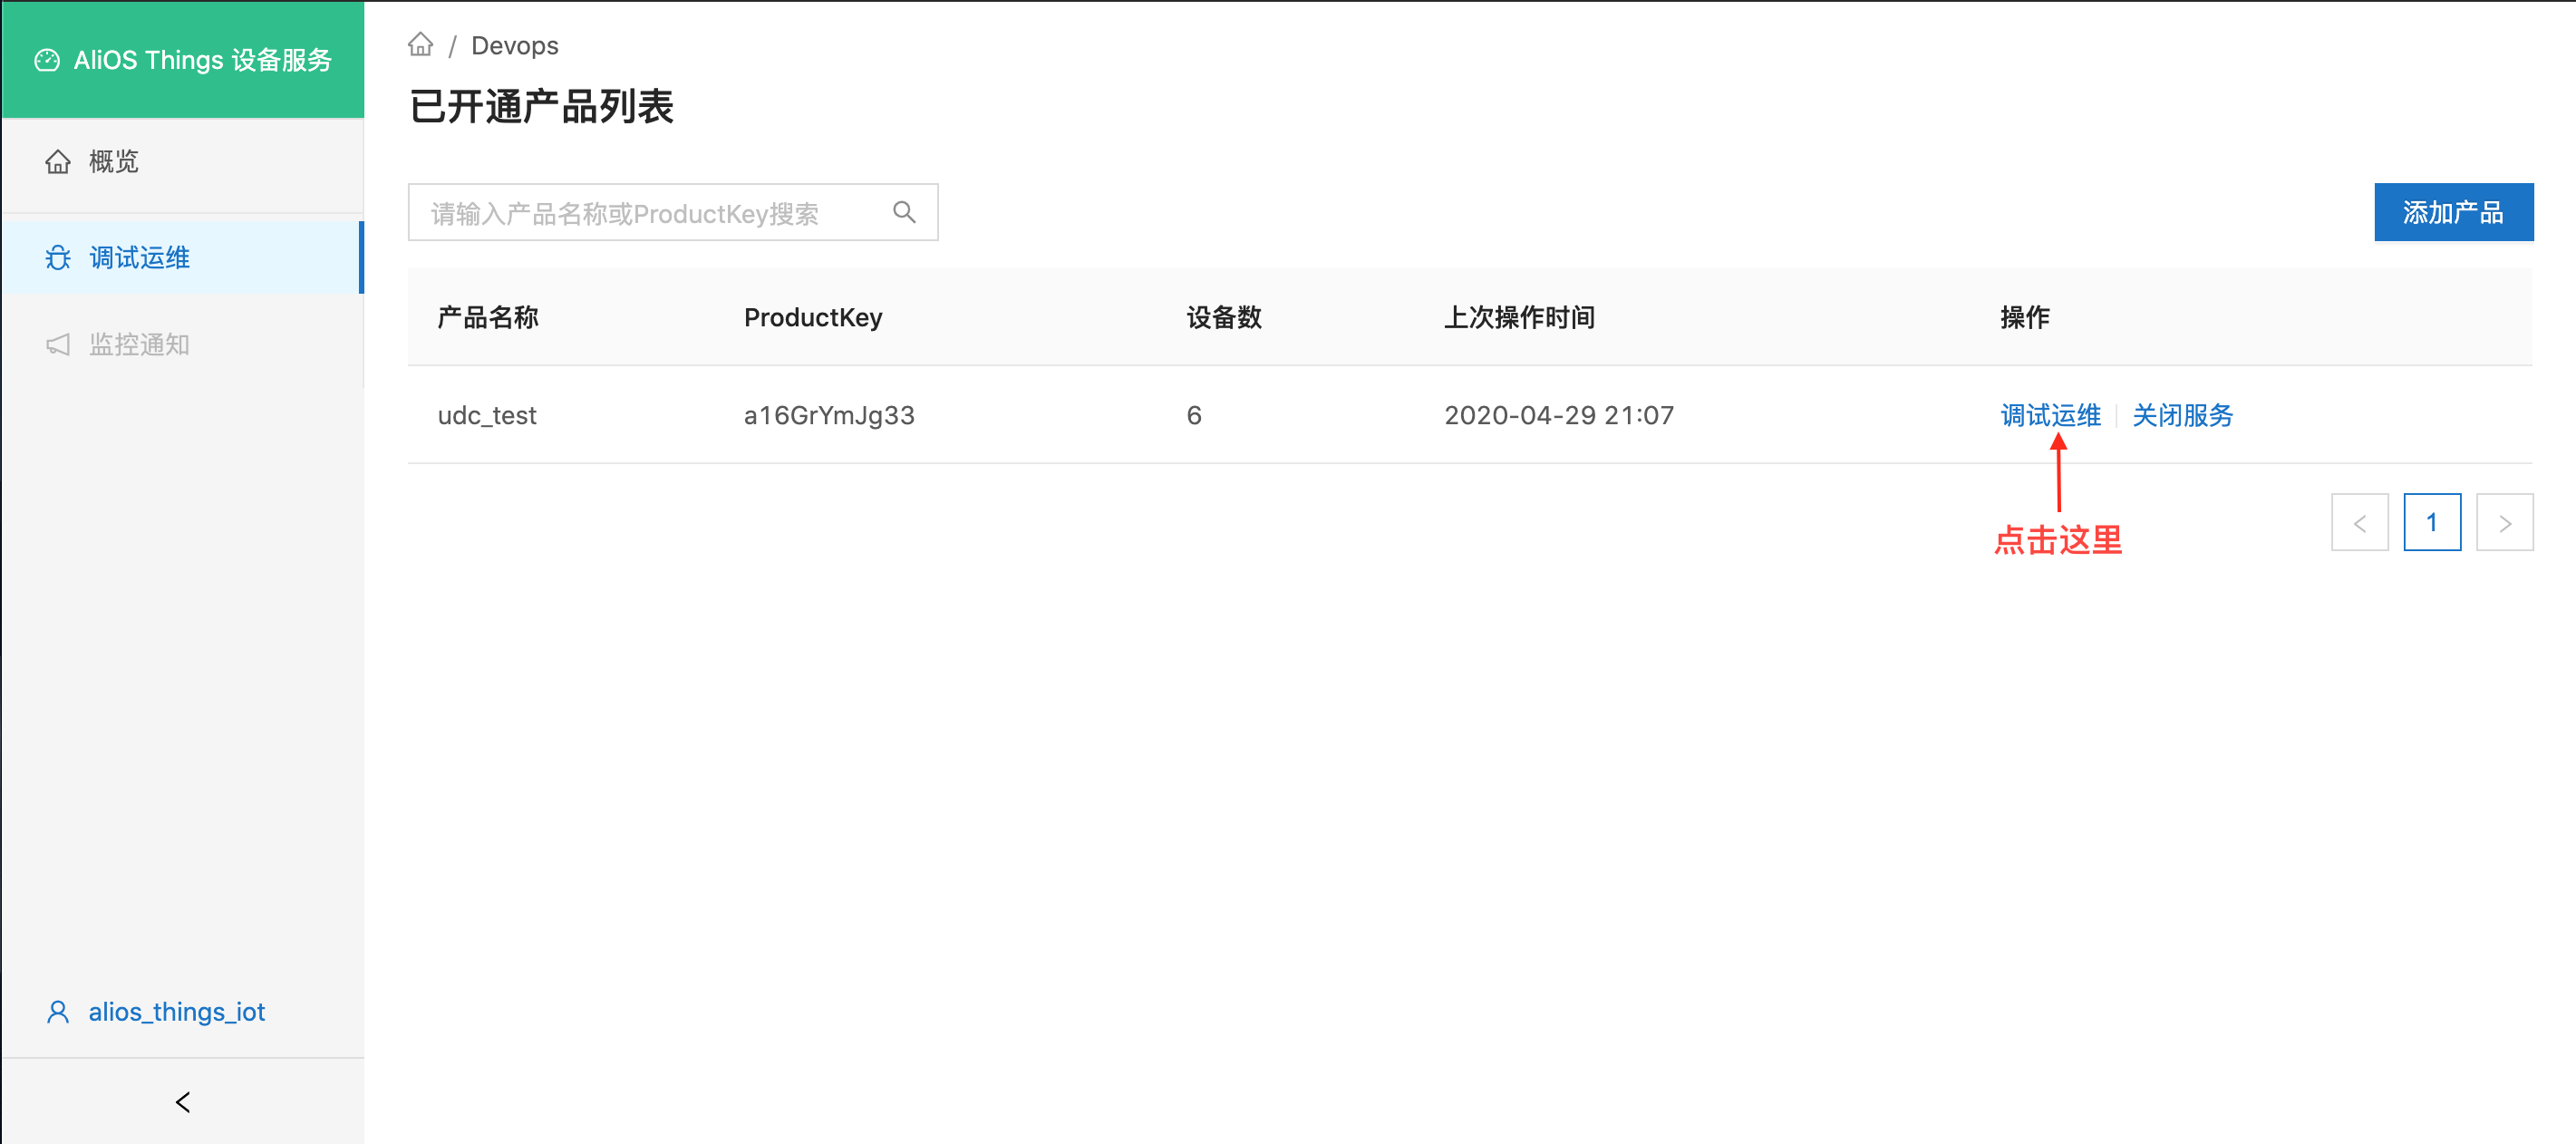This screenshot has width=2576, height=1144.
Task: Click the 添加产品 button
Action: coord(2454,212)
